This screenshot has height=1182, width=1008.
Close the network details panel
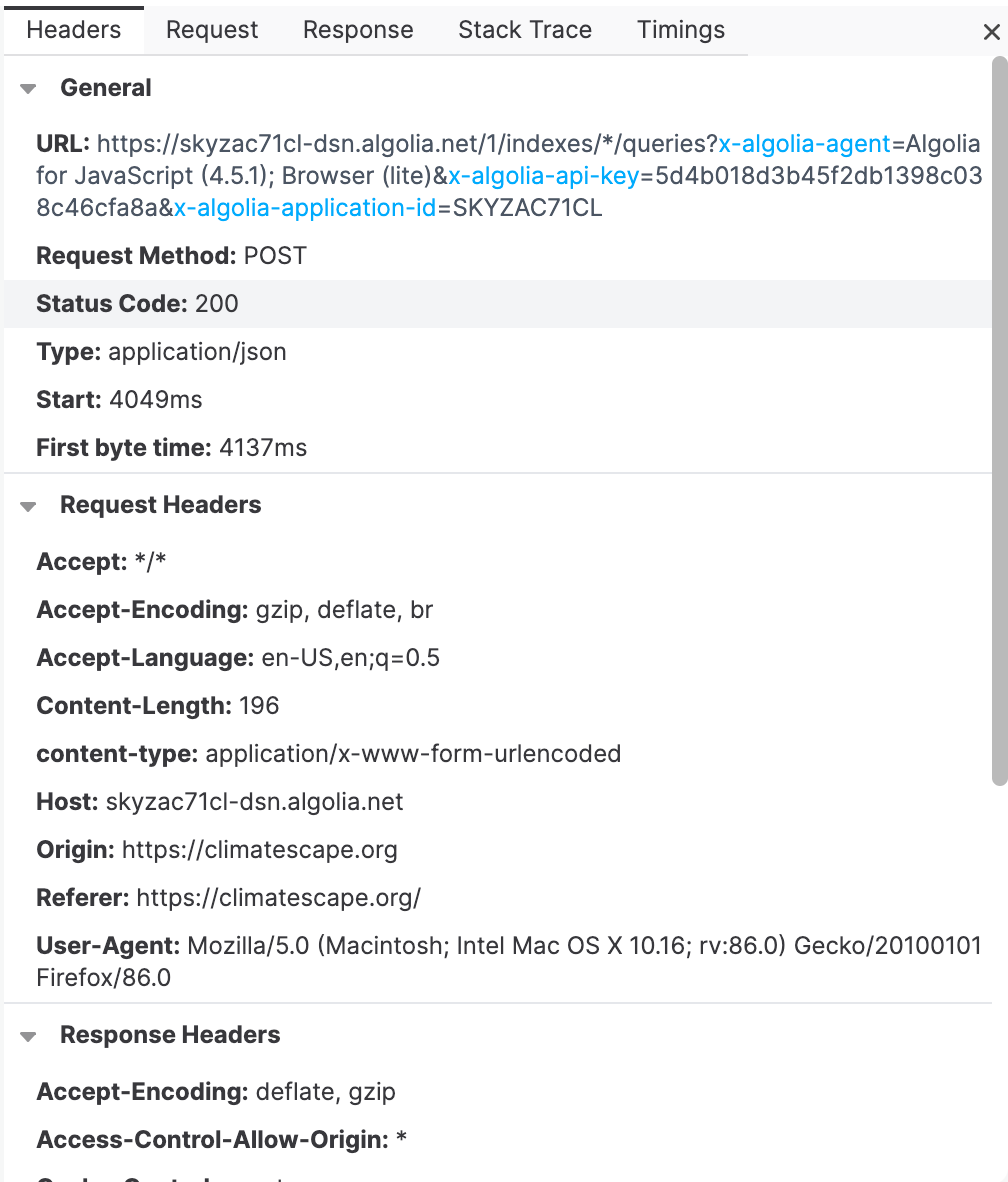(x=991, y=32)
